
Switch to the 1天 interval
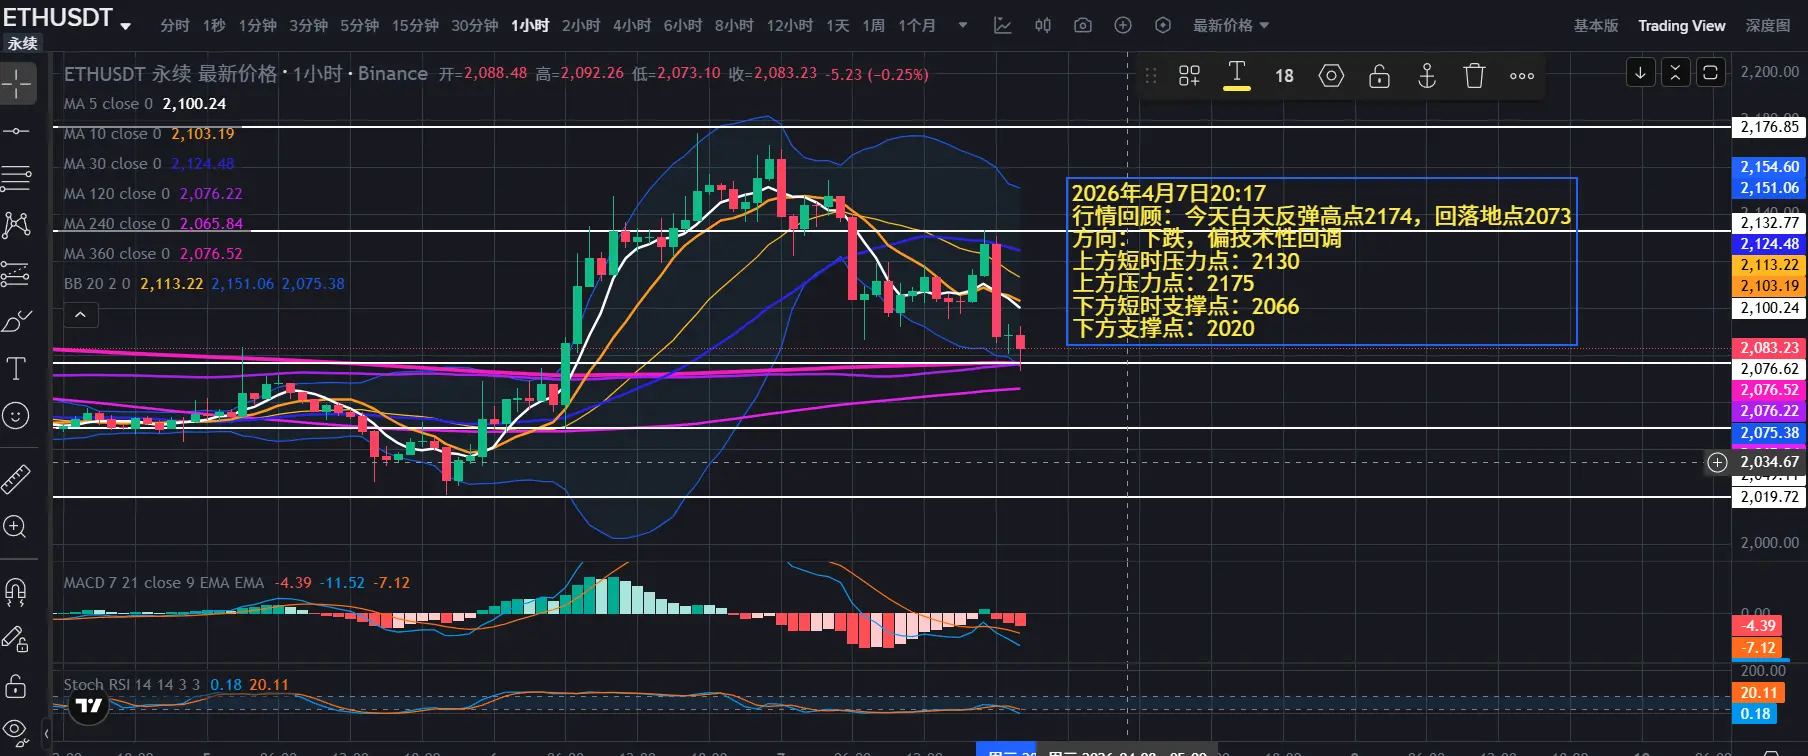[838, 25]
